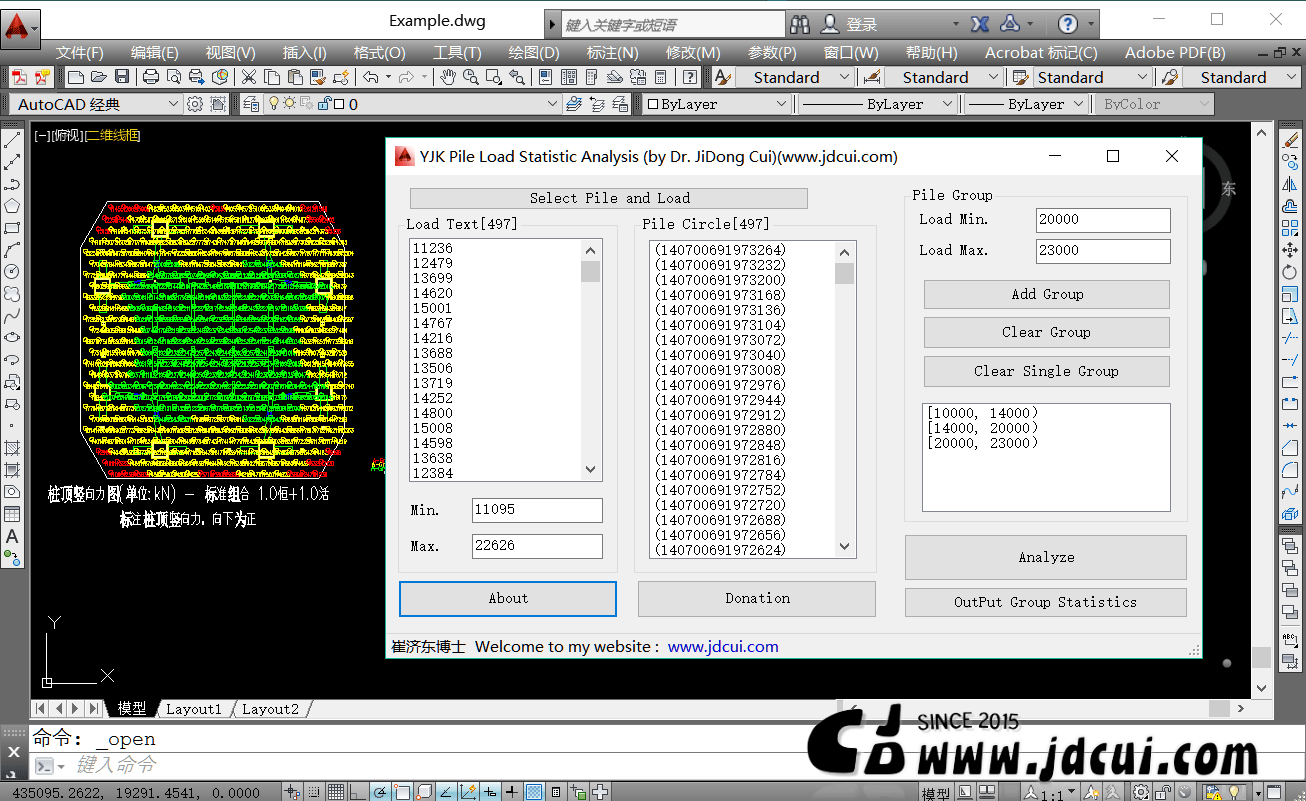Click the Autodesk Exchange X icon
Screen dimensions: 1306x801
tap(980, 24)
